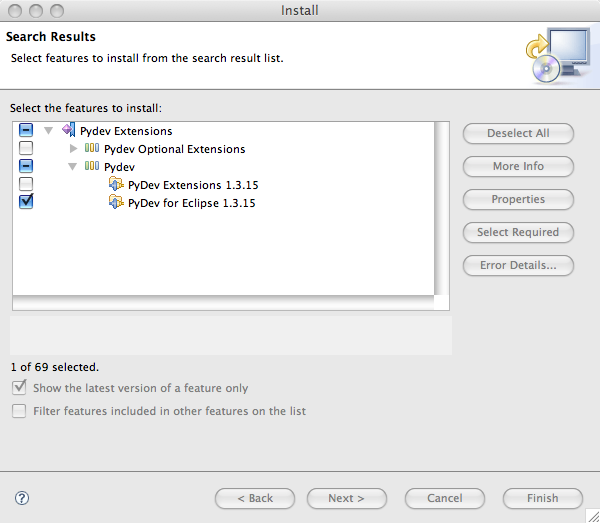600x523 pixels.
Task: Click the Deselect All button
Action: click(x=518, y=133)
